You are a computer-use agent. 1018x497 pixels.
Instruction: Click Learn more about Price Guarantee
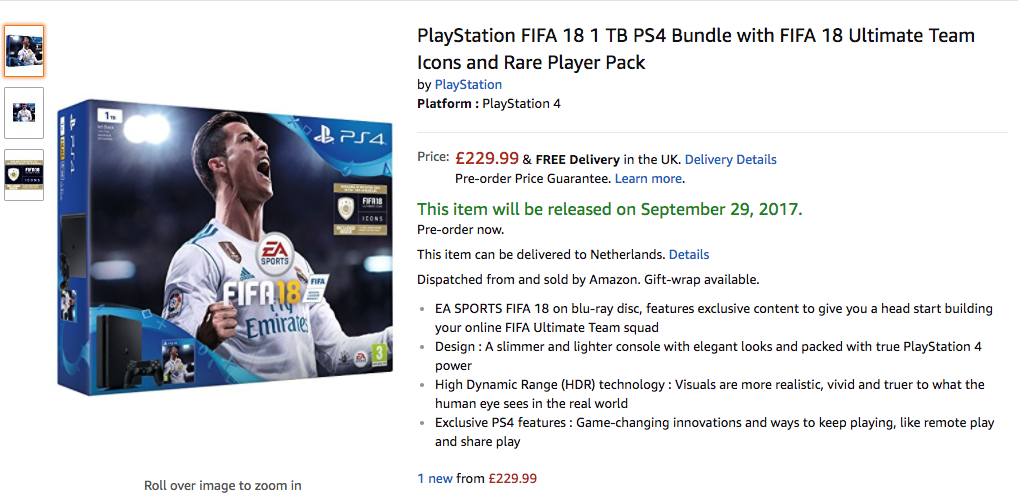pyautogui.click(x=648, y=178)
